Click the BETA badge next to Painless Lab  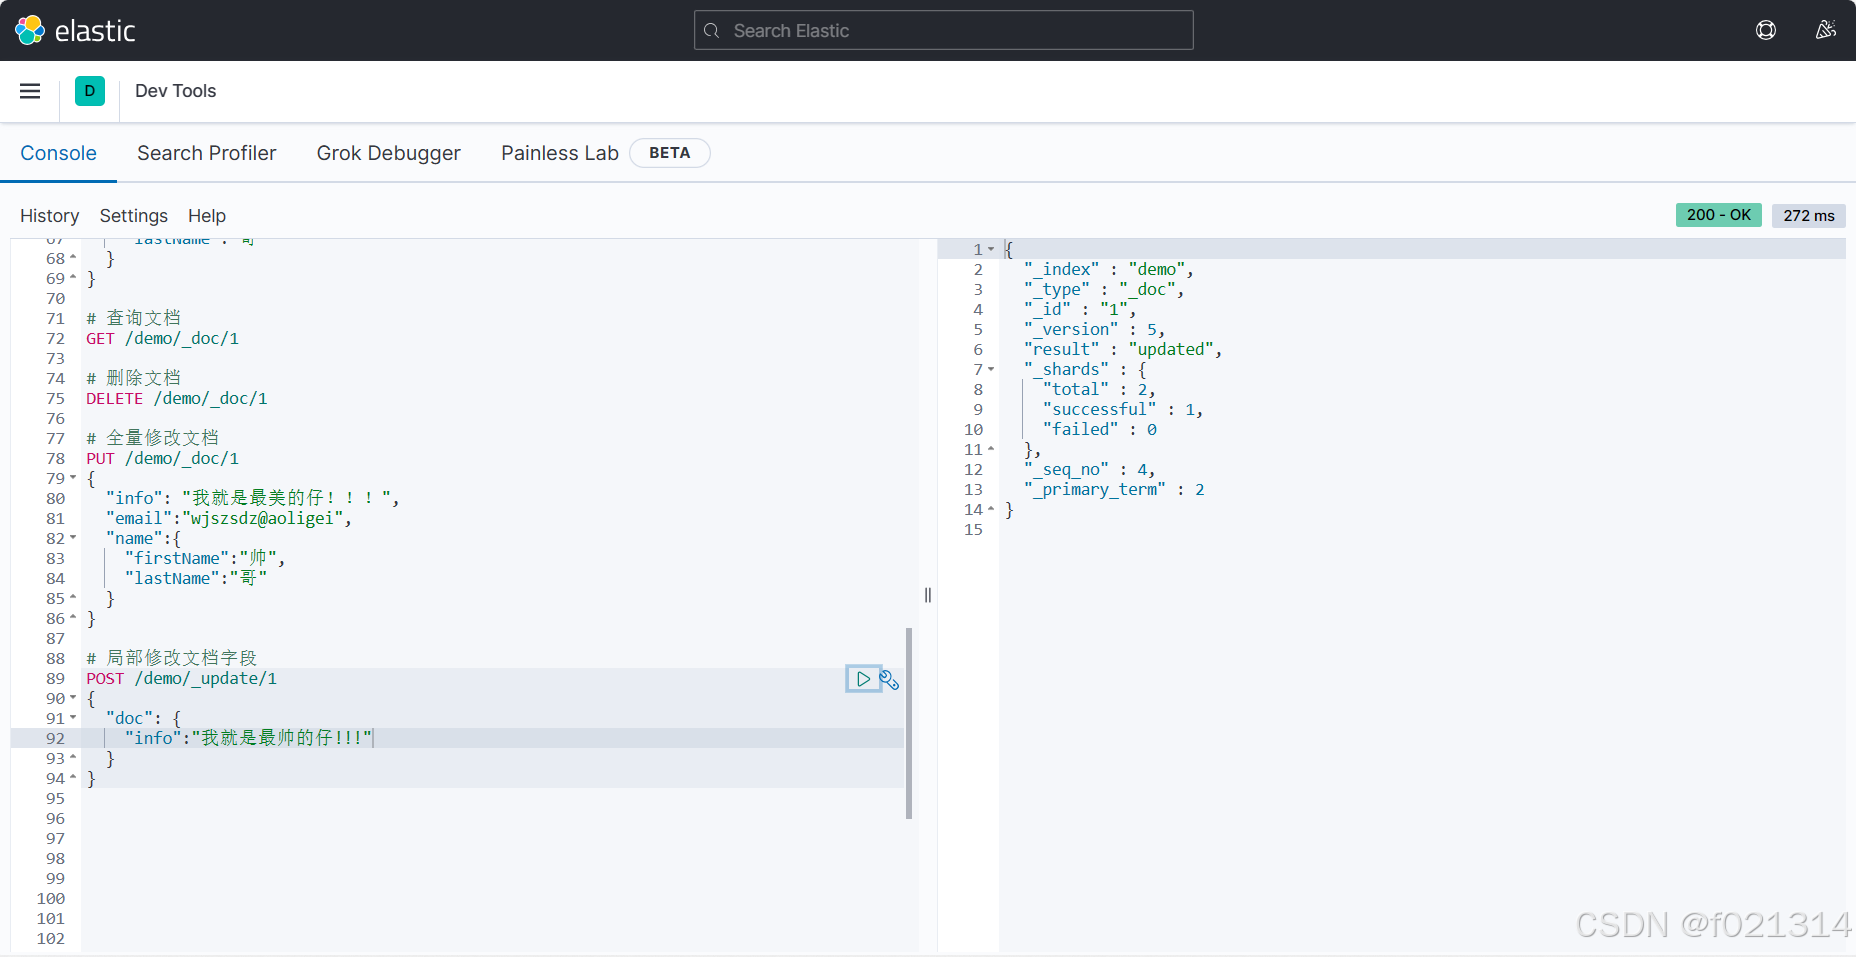670,153
